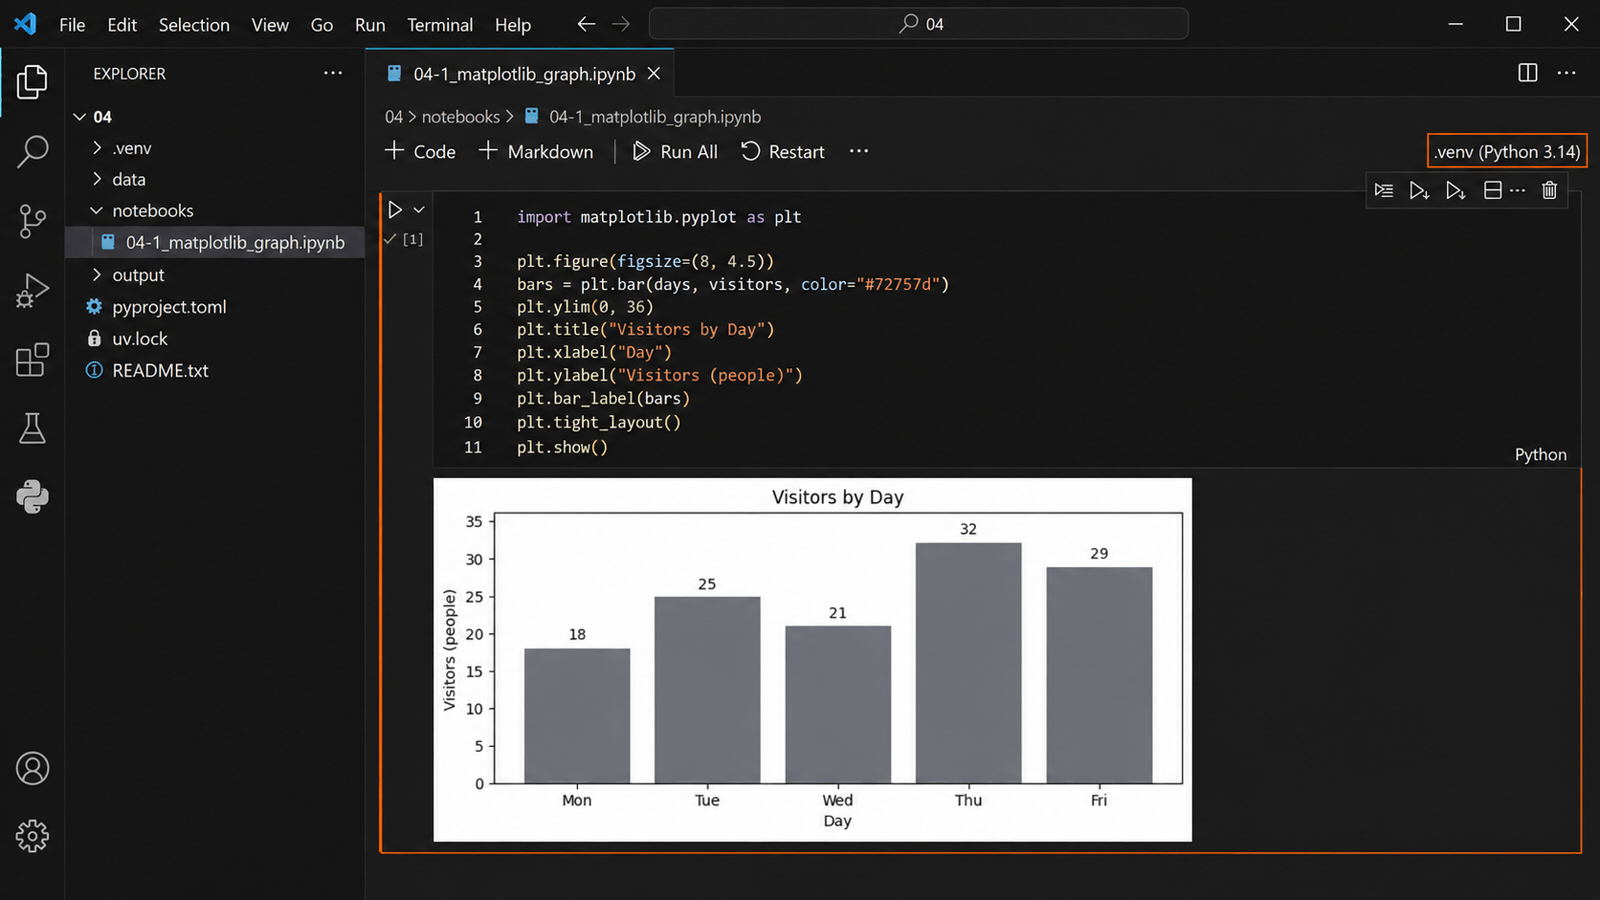Add a new Code cell
Image resolution: width=1600 pixels, height=900 pixels.
[420, 152]
